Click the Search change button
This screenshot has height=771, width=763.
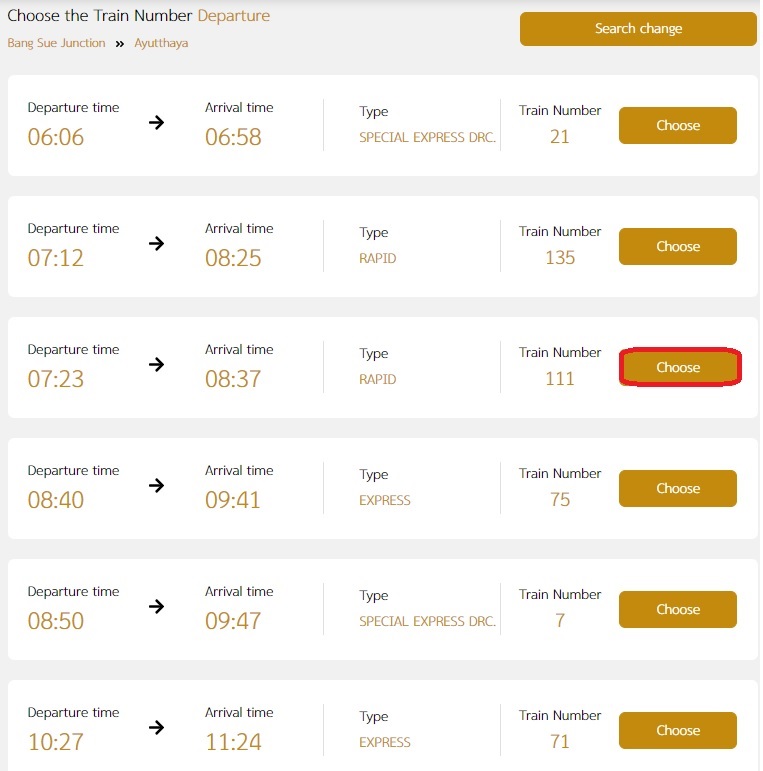[x=638, y=29]
